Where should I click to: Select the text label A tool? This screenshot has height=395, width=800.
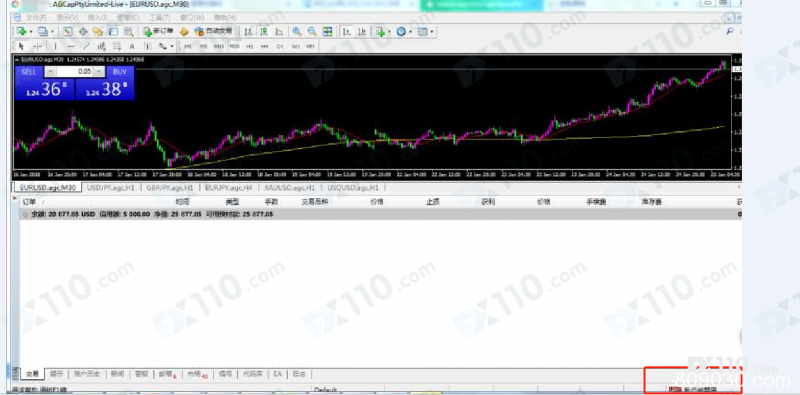pyautogui.click(x=132, y=46)
